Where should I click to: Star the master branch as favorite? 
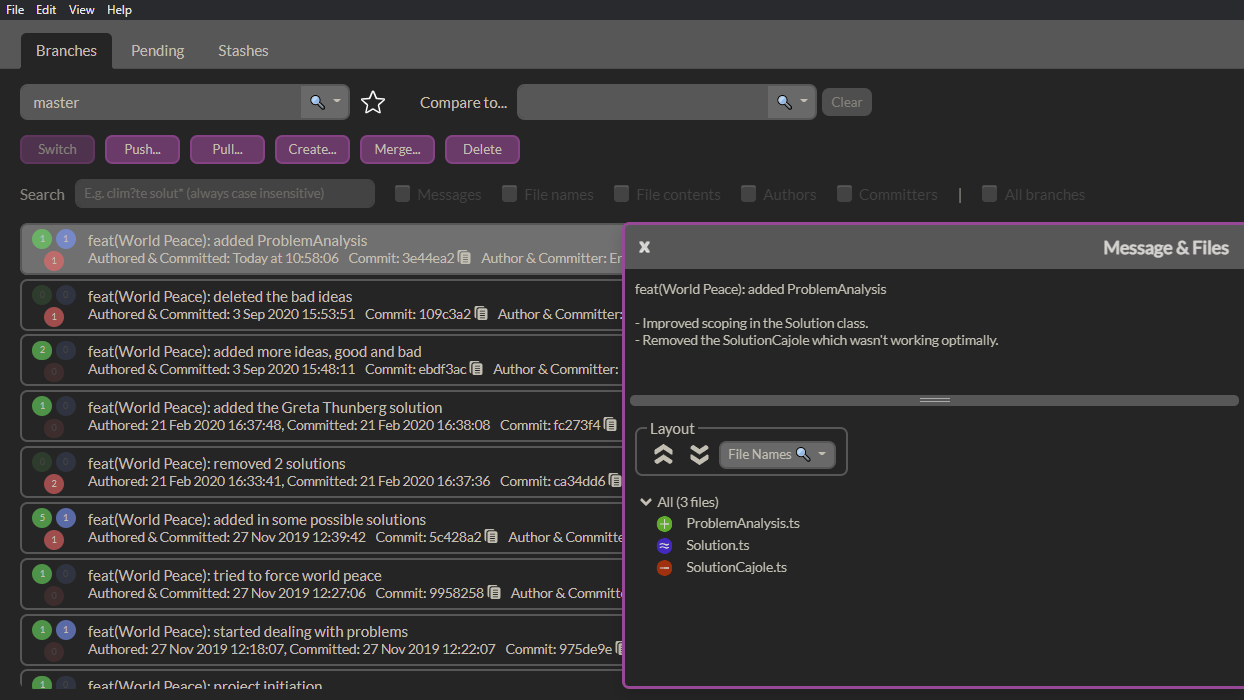(372, 101)
